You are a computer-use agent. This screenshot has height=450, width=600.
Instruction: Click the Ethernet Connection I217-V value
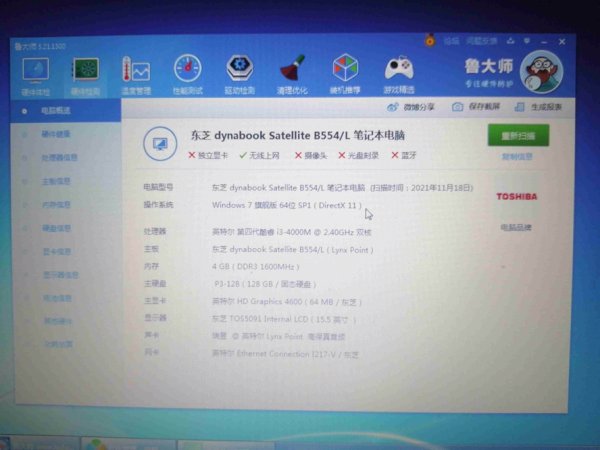coord(285,354)
